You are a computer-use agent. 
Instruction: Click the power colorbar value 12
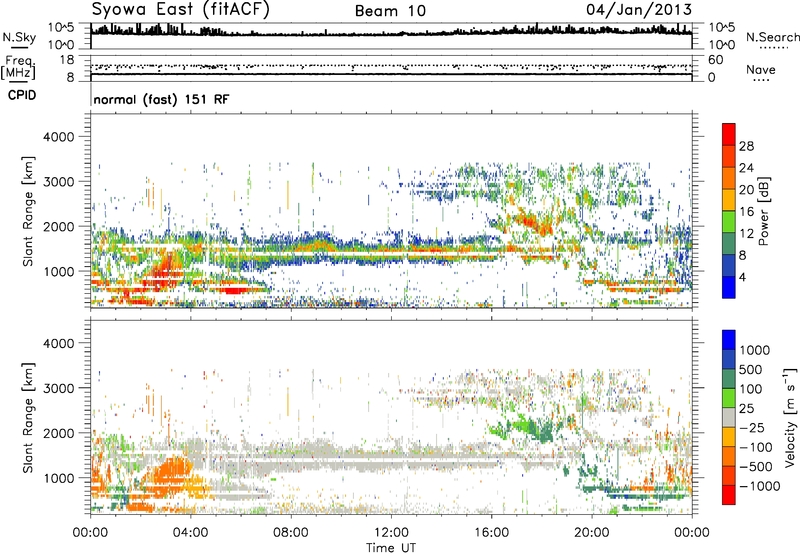(x=746, y=234)
